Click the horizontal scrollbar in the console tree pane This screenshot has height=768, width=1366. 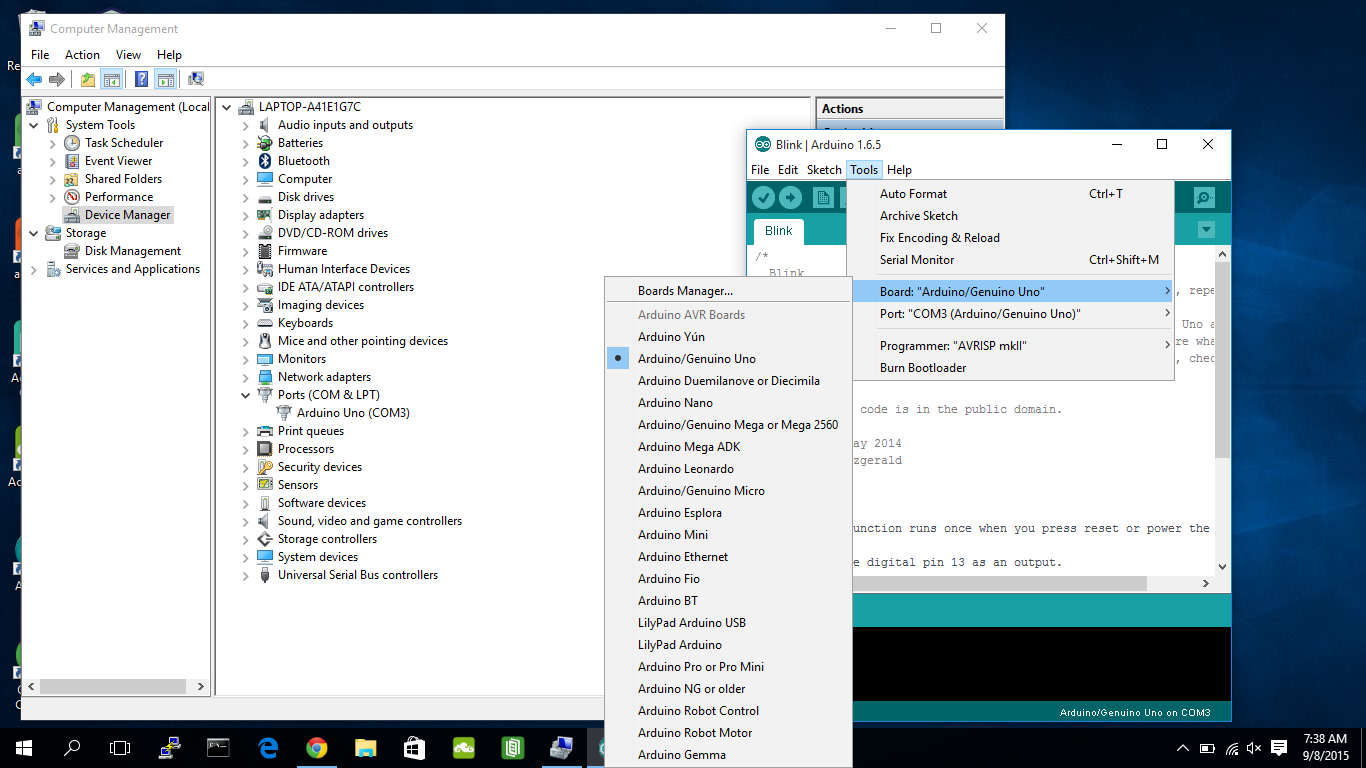coord(113,687)
